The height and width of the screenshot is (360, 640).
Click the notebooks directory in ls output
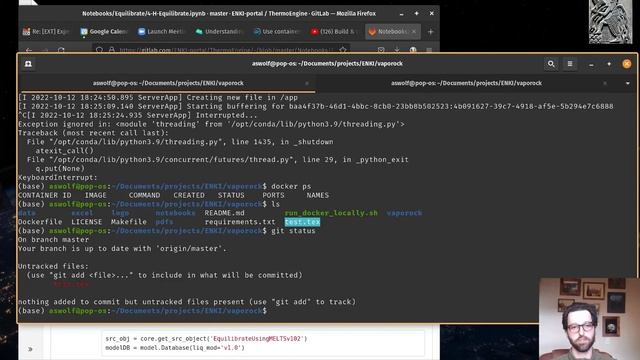(176, 213)
